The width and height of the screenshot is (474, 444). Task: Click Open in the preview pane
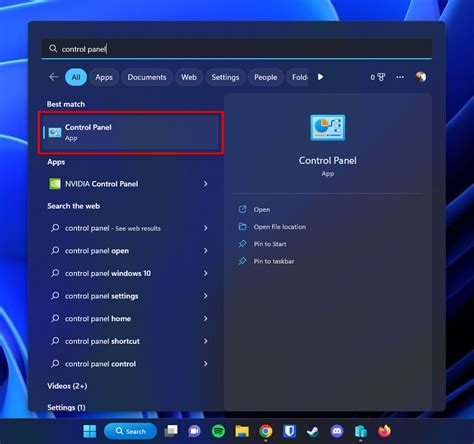[x=262, y=210]
